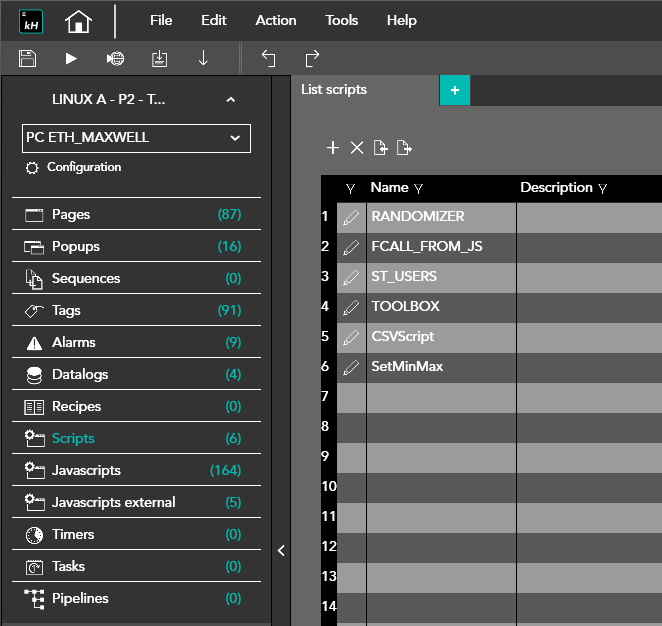Save the project with the floppy disk icon
662x626 pixels.
[28, 59]
